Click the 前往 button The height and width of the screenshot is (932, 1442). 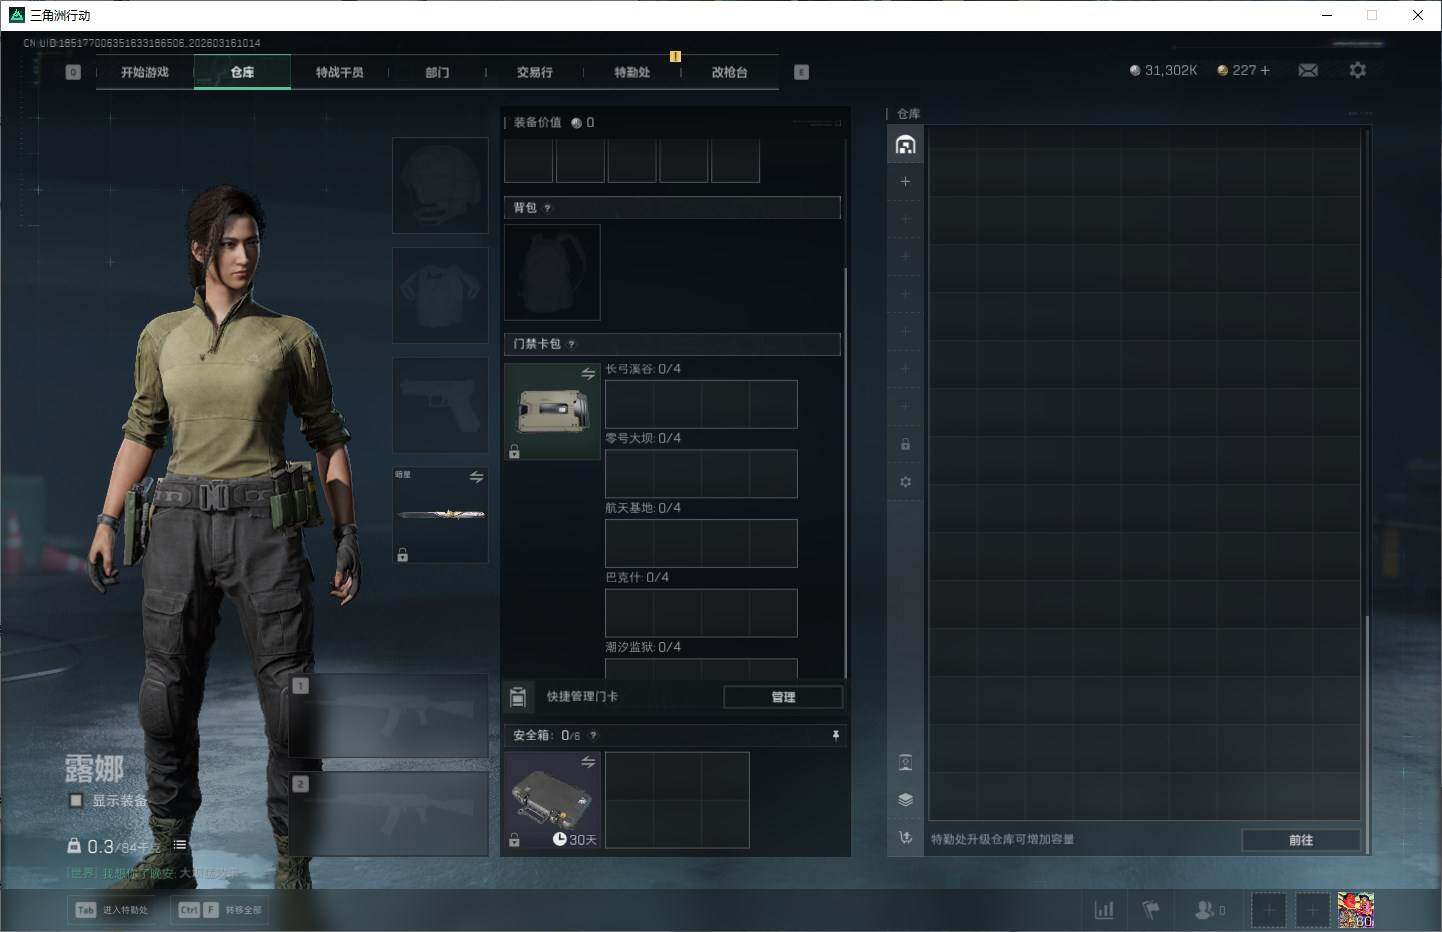tap(1301, 840)
